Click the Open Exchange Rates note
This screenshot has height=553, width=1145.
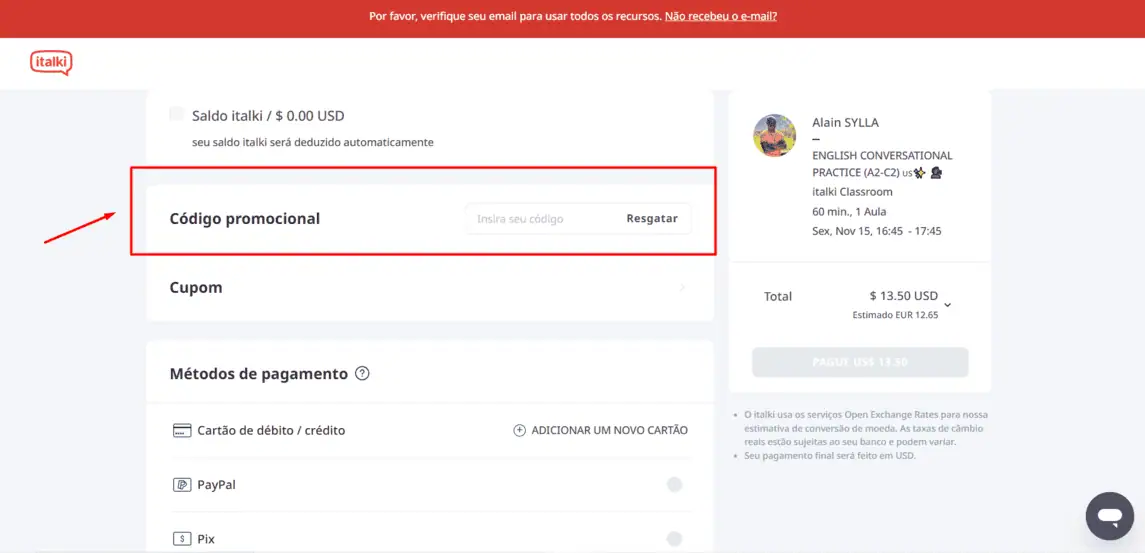tap(866, 428)
